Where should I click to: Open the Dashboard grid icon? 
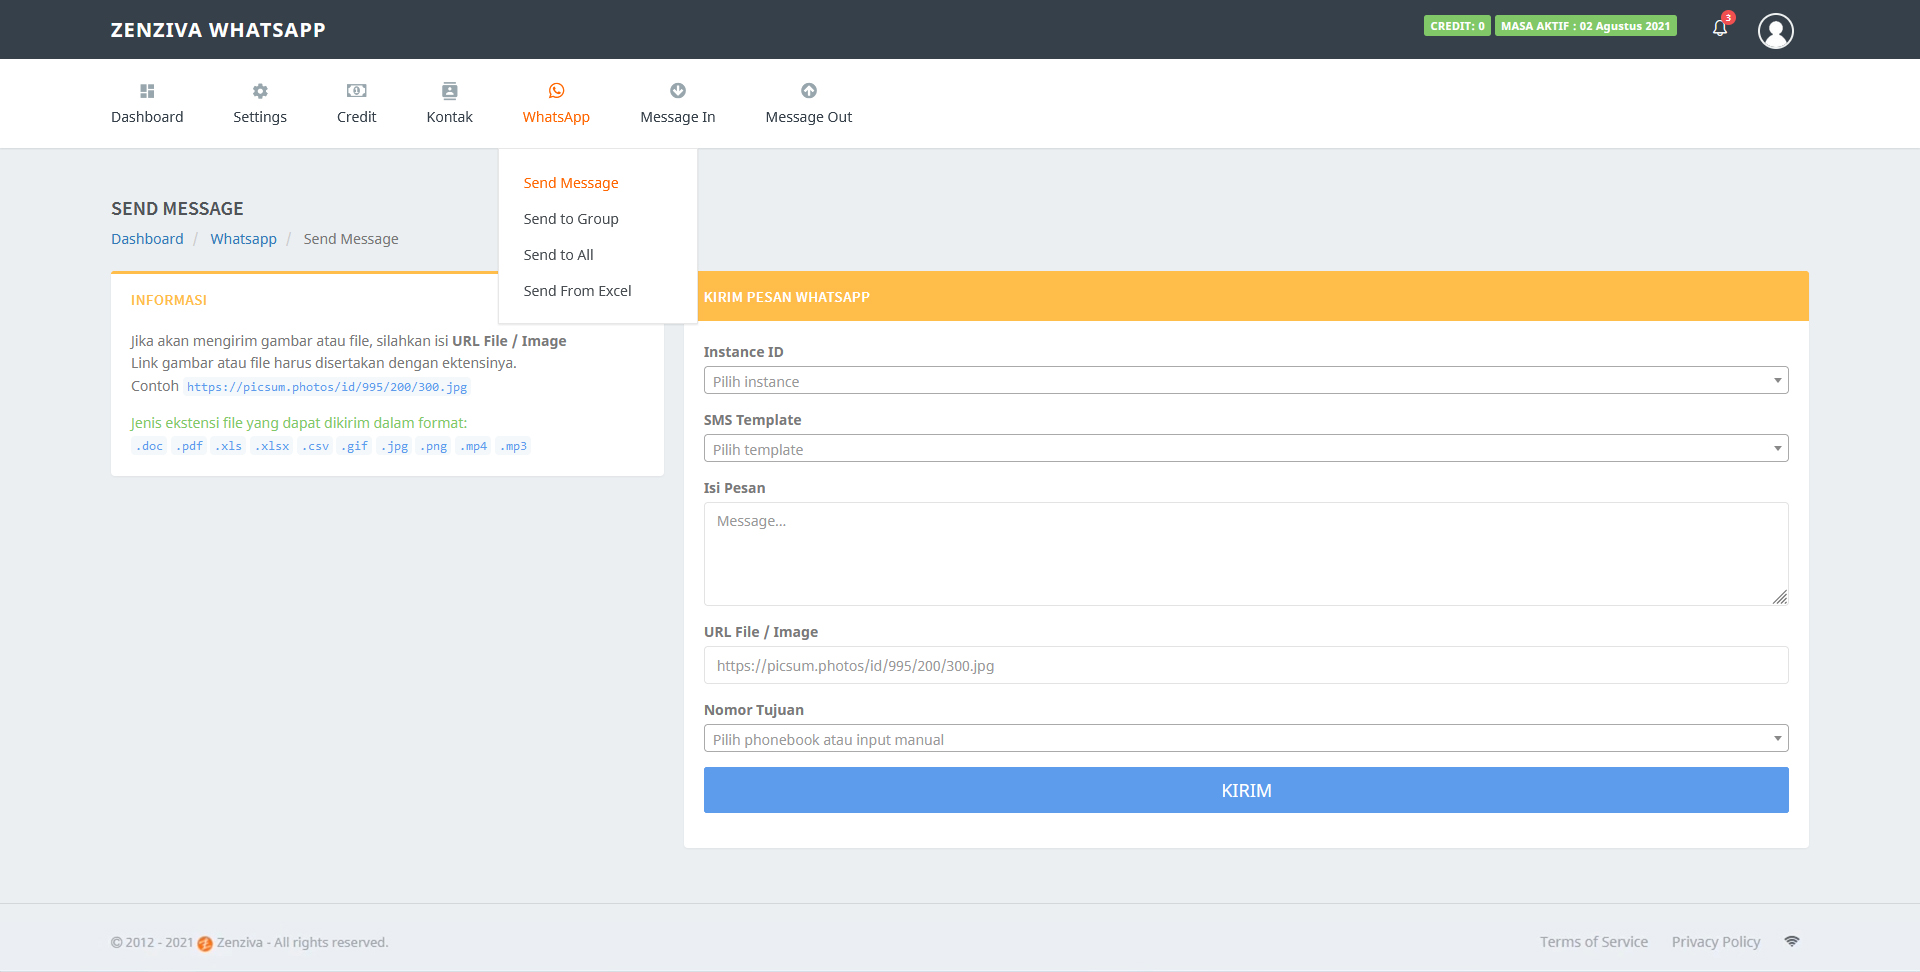coord(147,91)
